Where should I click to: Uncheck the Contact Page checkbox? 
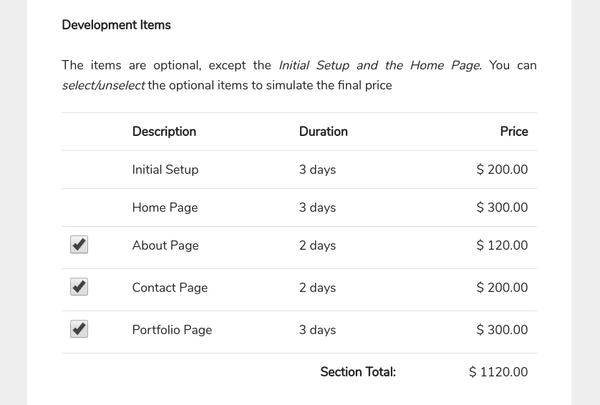point(79,287)
